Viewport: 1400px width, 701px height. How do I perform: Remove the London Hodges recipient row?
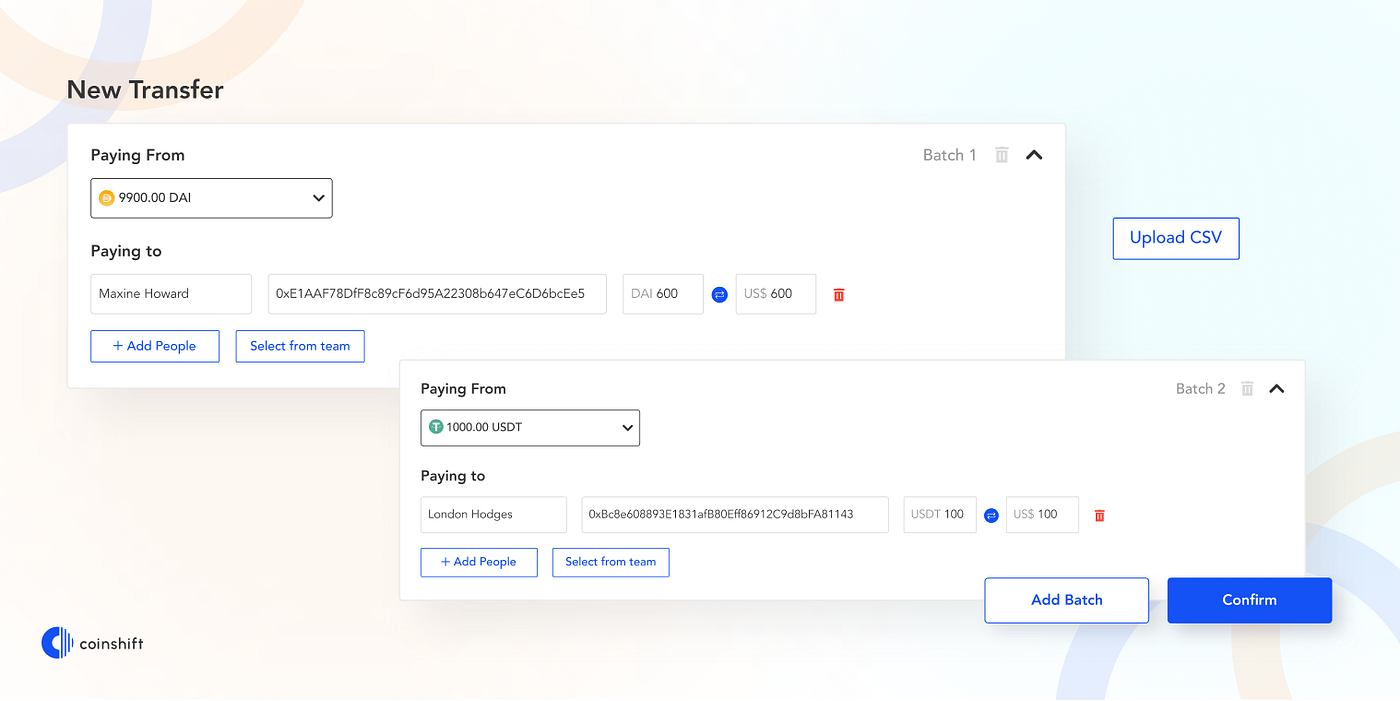[1099, 516]
